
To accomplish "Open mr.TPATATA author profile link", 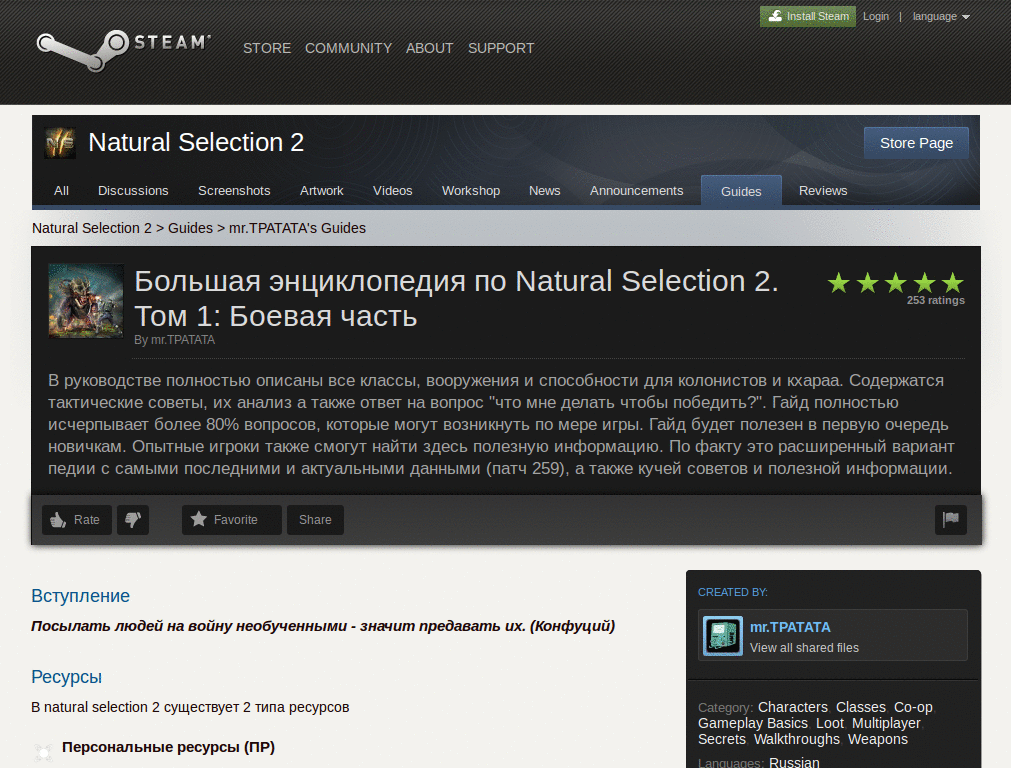I will [x=790, y=627].
